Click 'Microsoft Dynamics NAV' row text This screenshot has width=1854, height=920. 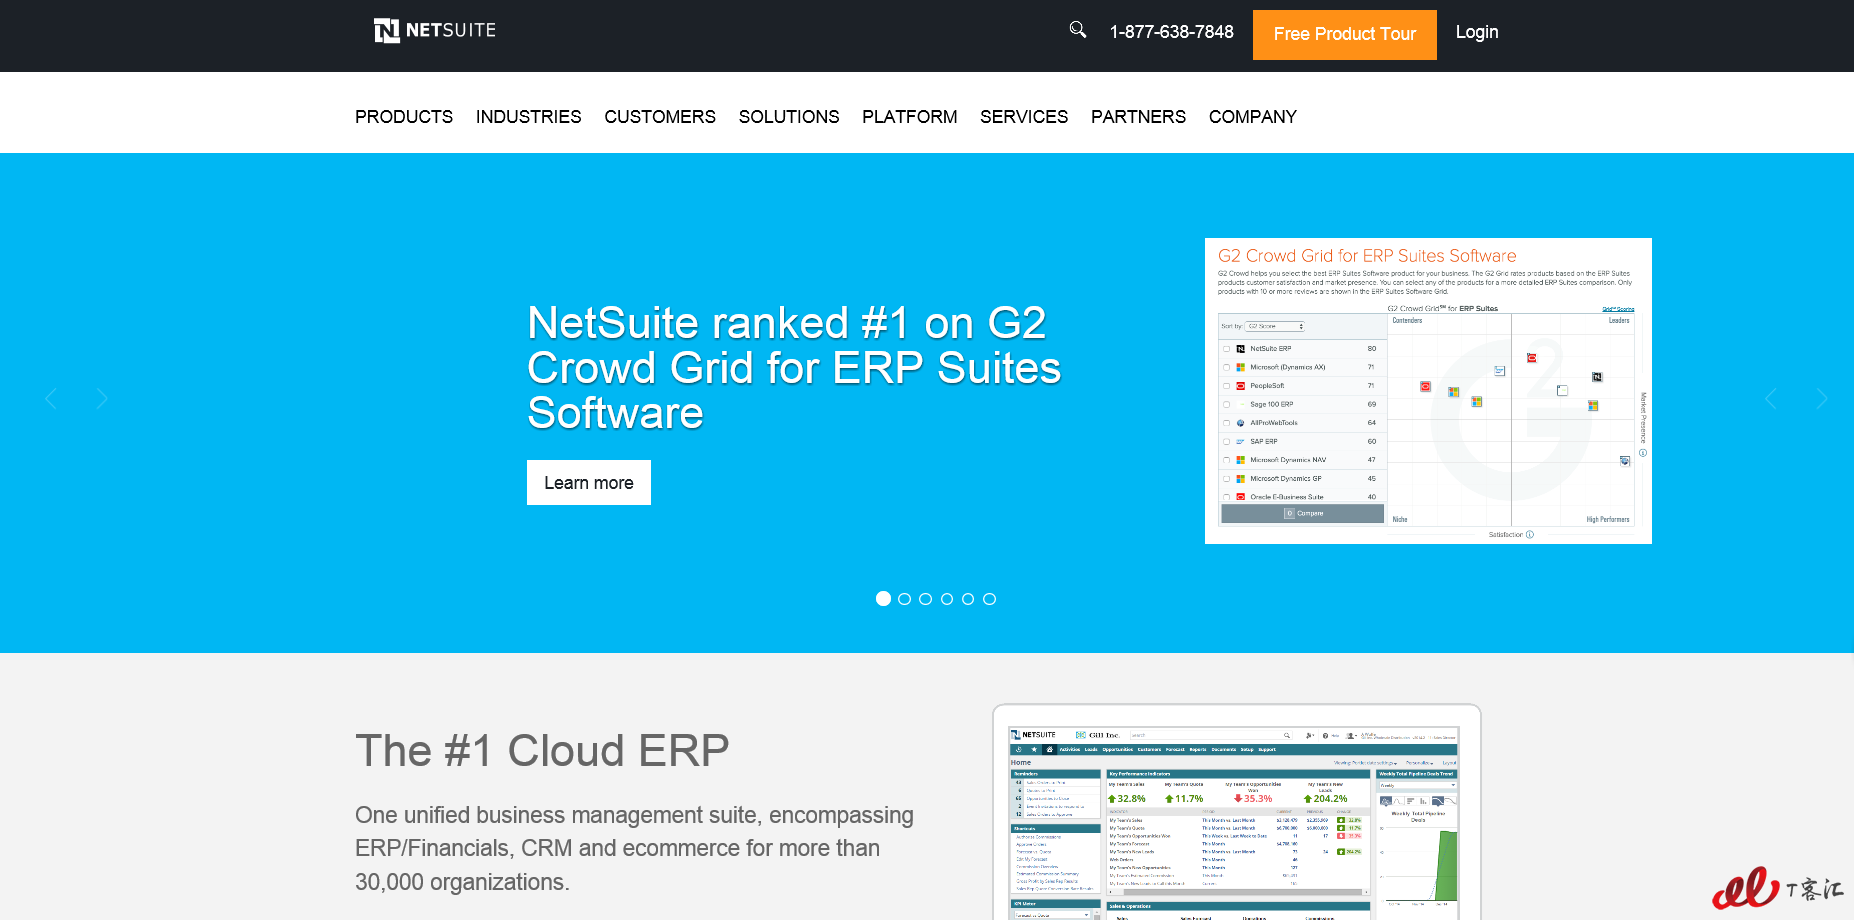point(1288,460)
